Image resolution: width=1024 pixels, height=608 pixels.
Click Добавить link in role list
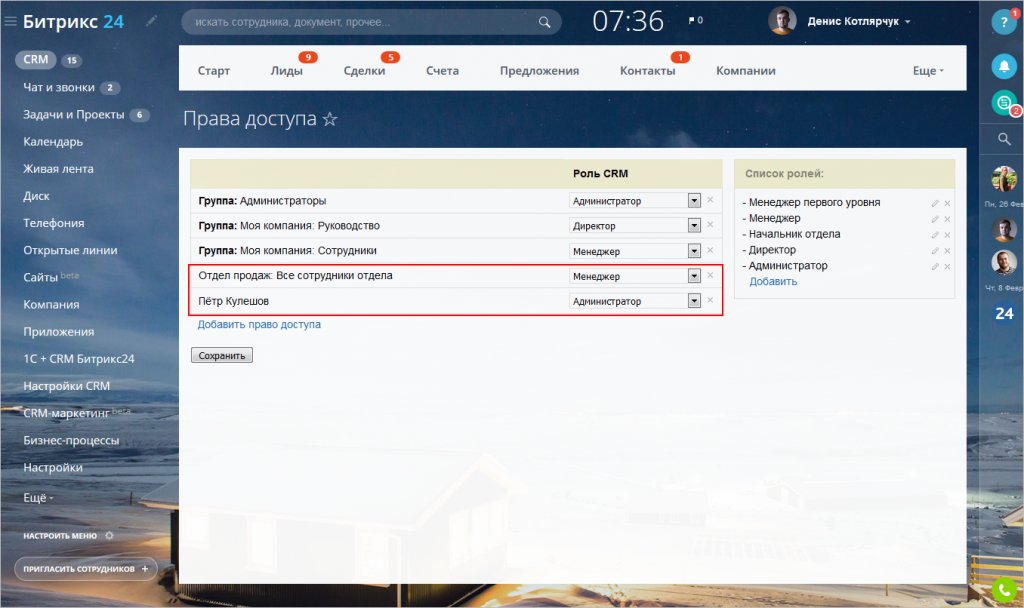tap(773, 281)
